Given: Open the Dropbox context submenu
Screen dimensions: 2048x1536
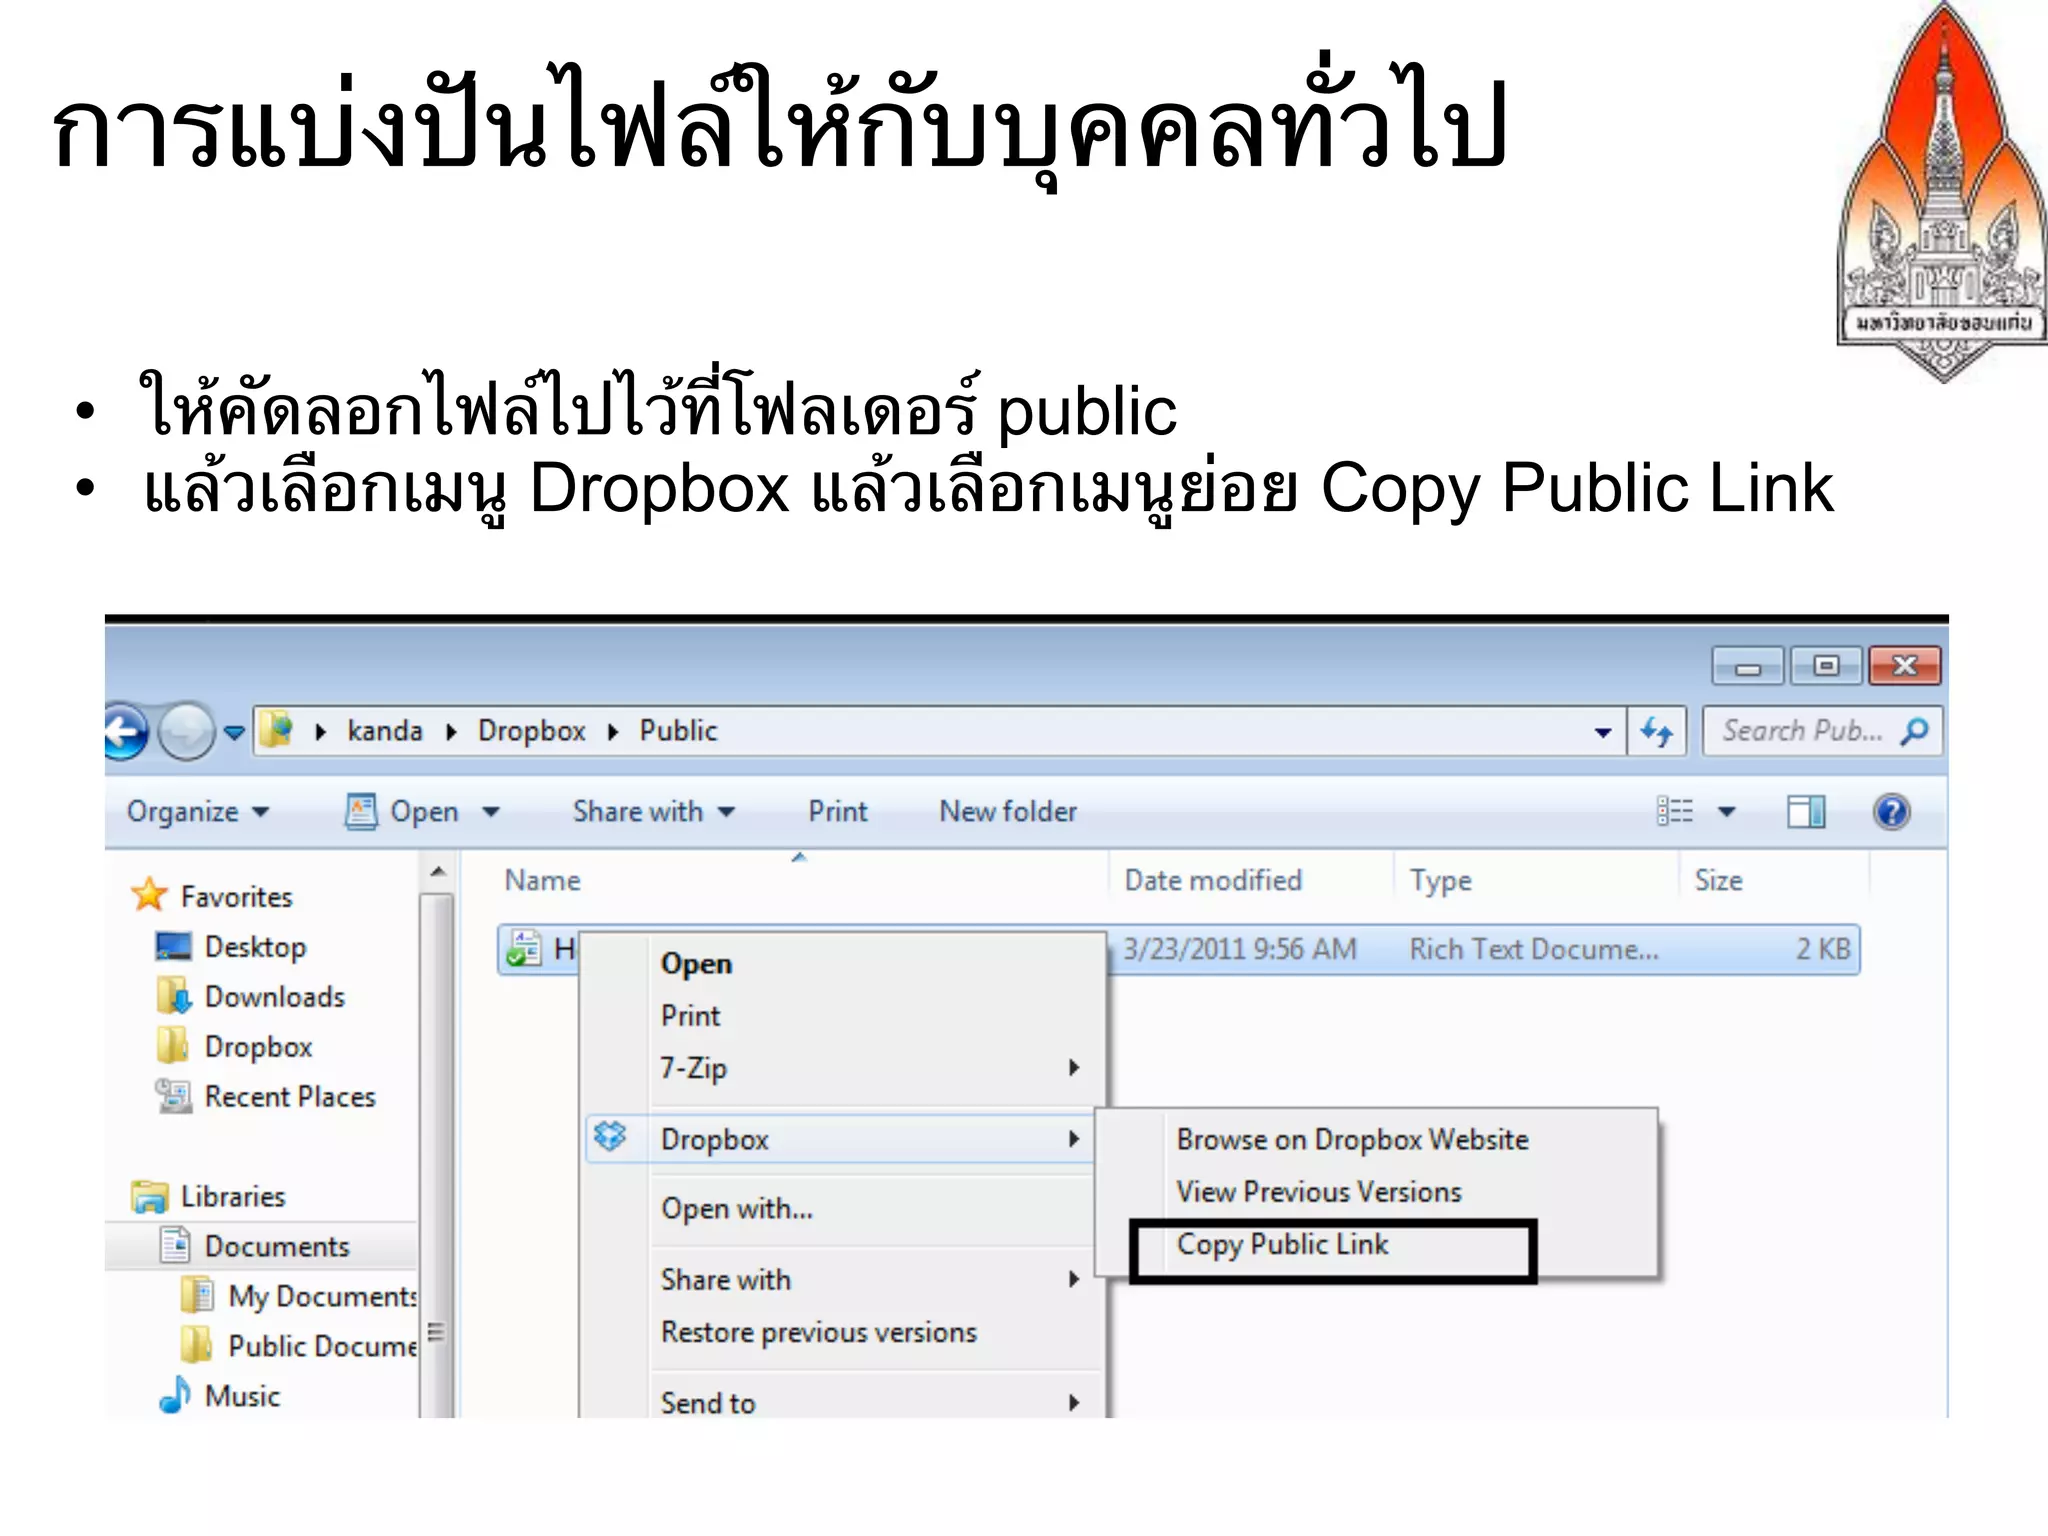Looking at the screenshot, I should pyautogui.click(x=840, y=1139).
